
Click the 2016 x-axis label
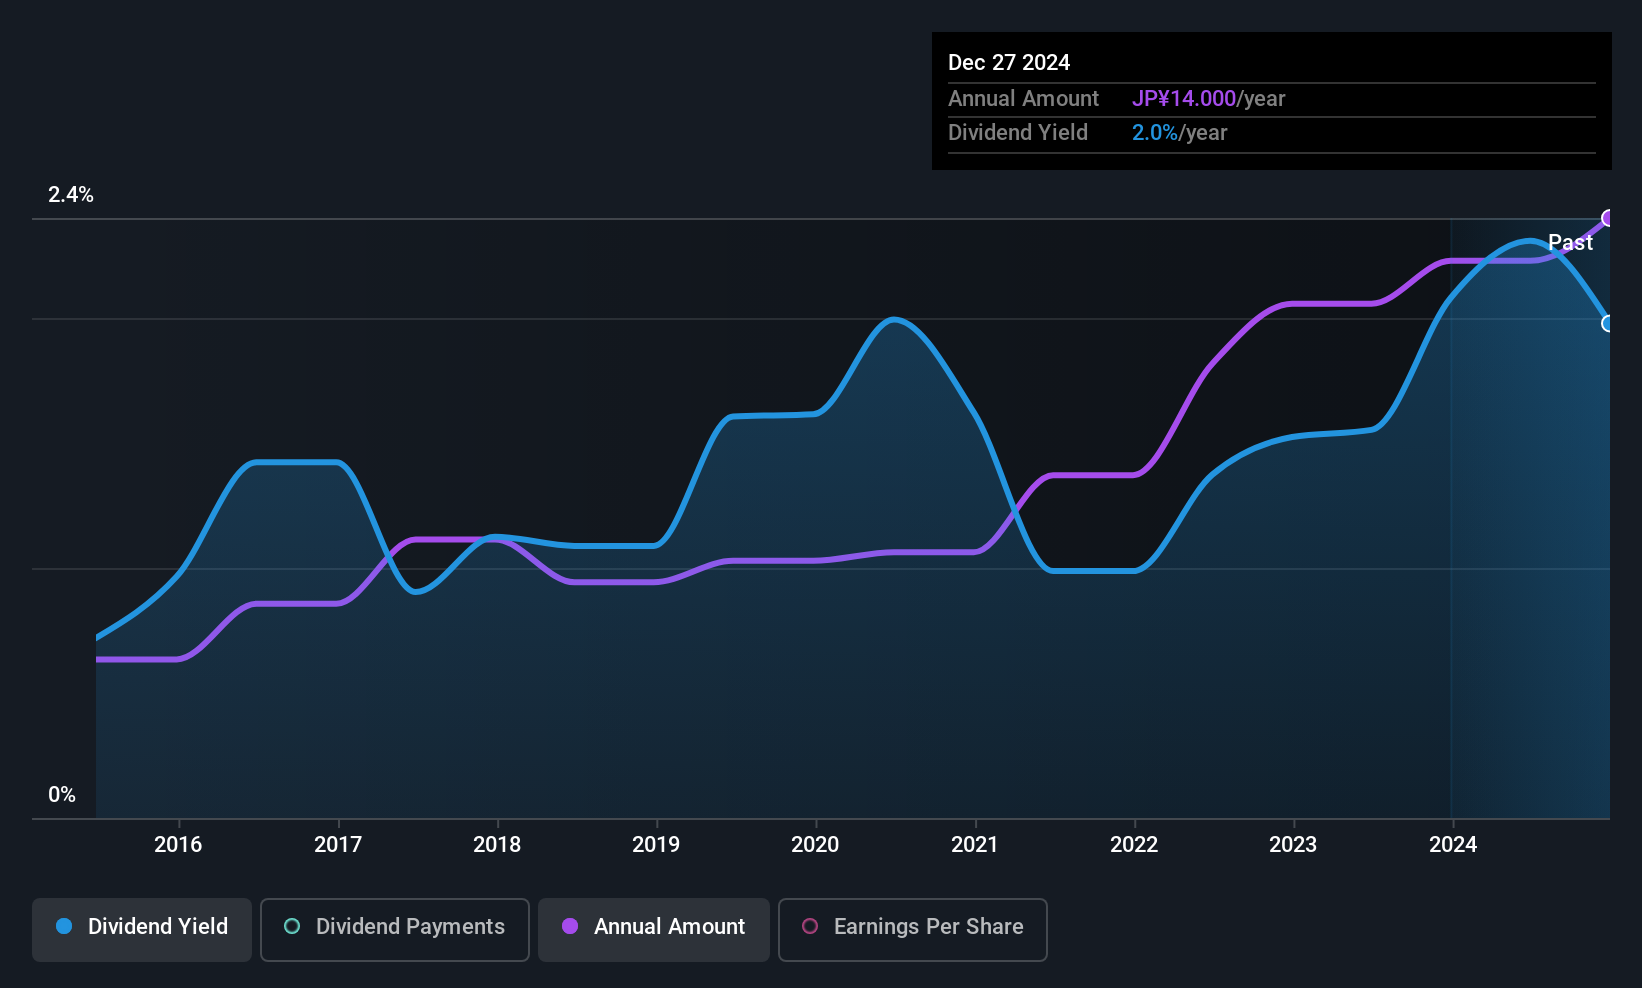(x=178, y=844)
